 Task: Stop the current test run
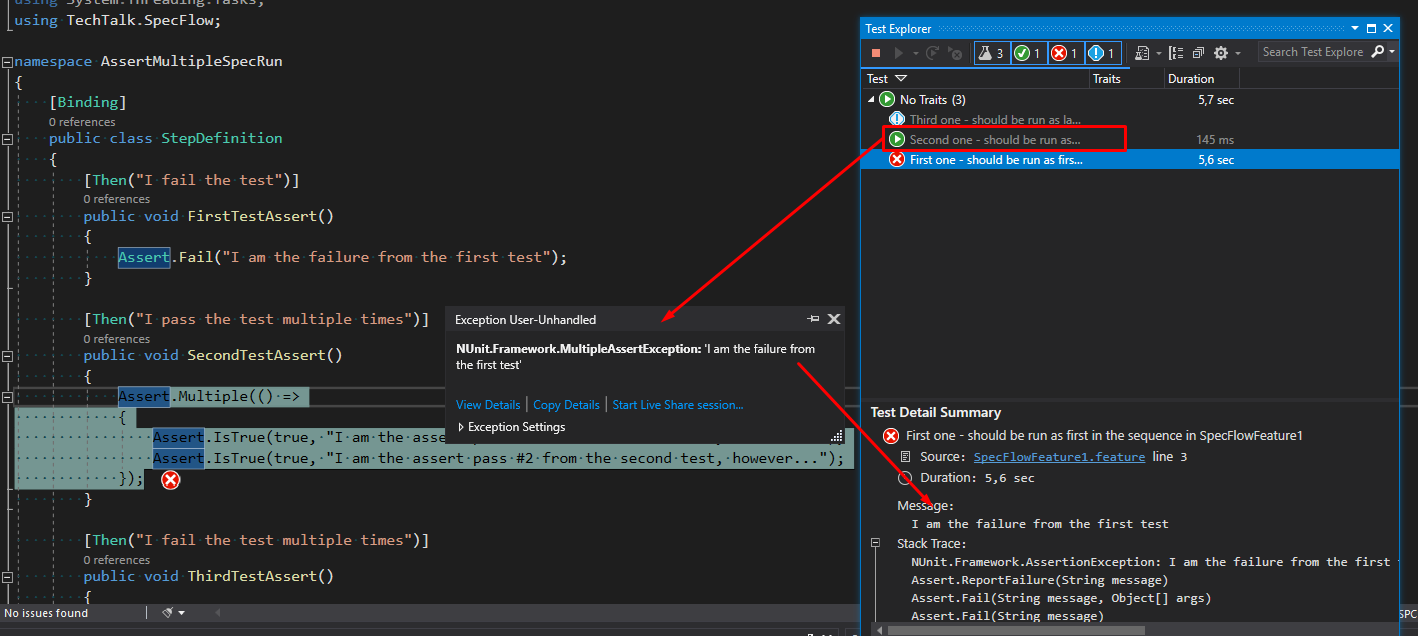[x=875, y=52]
